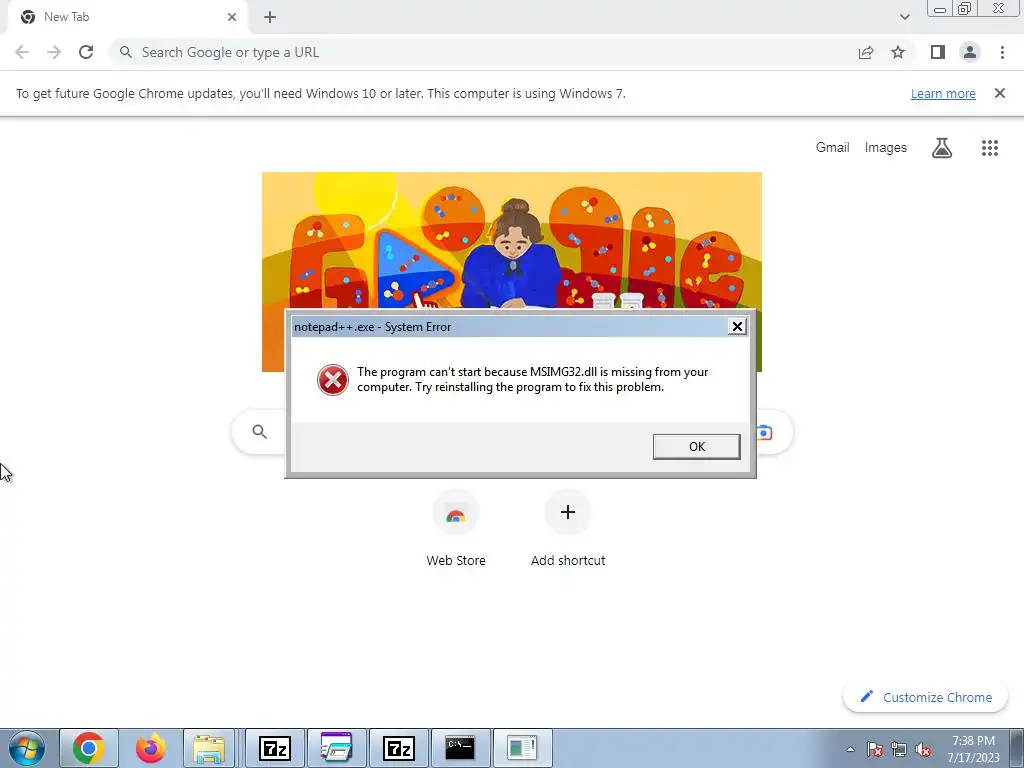This screenshot has height=768, width=1024.
Task: Go forward using the forward arrow
Action: pyautogui.click(x=54, y=52)
